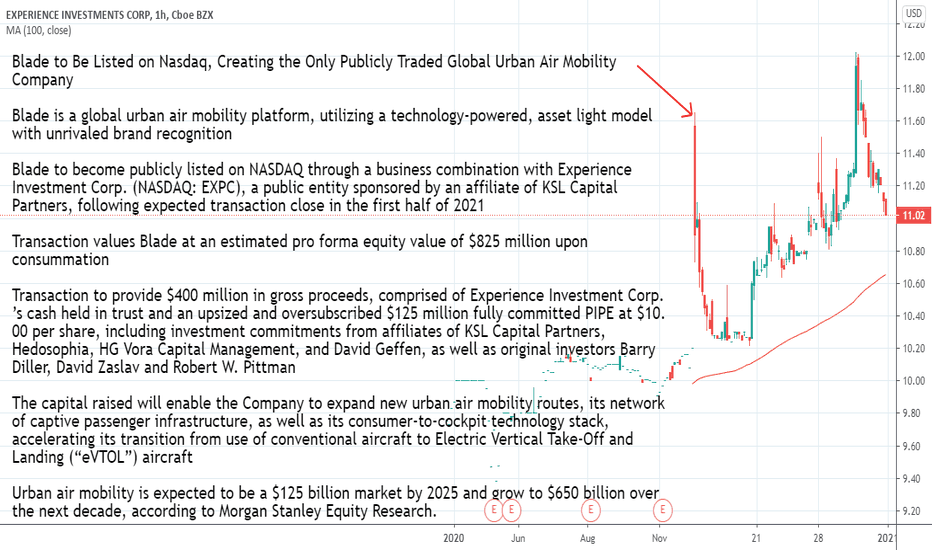This screenshot has width=932, height=550.
Task: Click the 11.20 price axis label
Action: click(914, 186)
